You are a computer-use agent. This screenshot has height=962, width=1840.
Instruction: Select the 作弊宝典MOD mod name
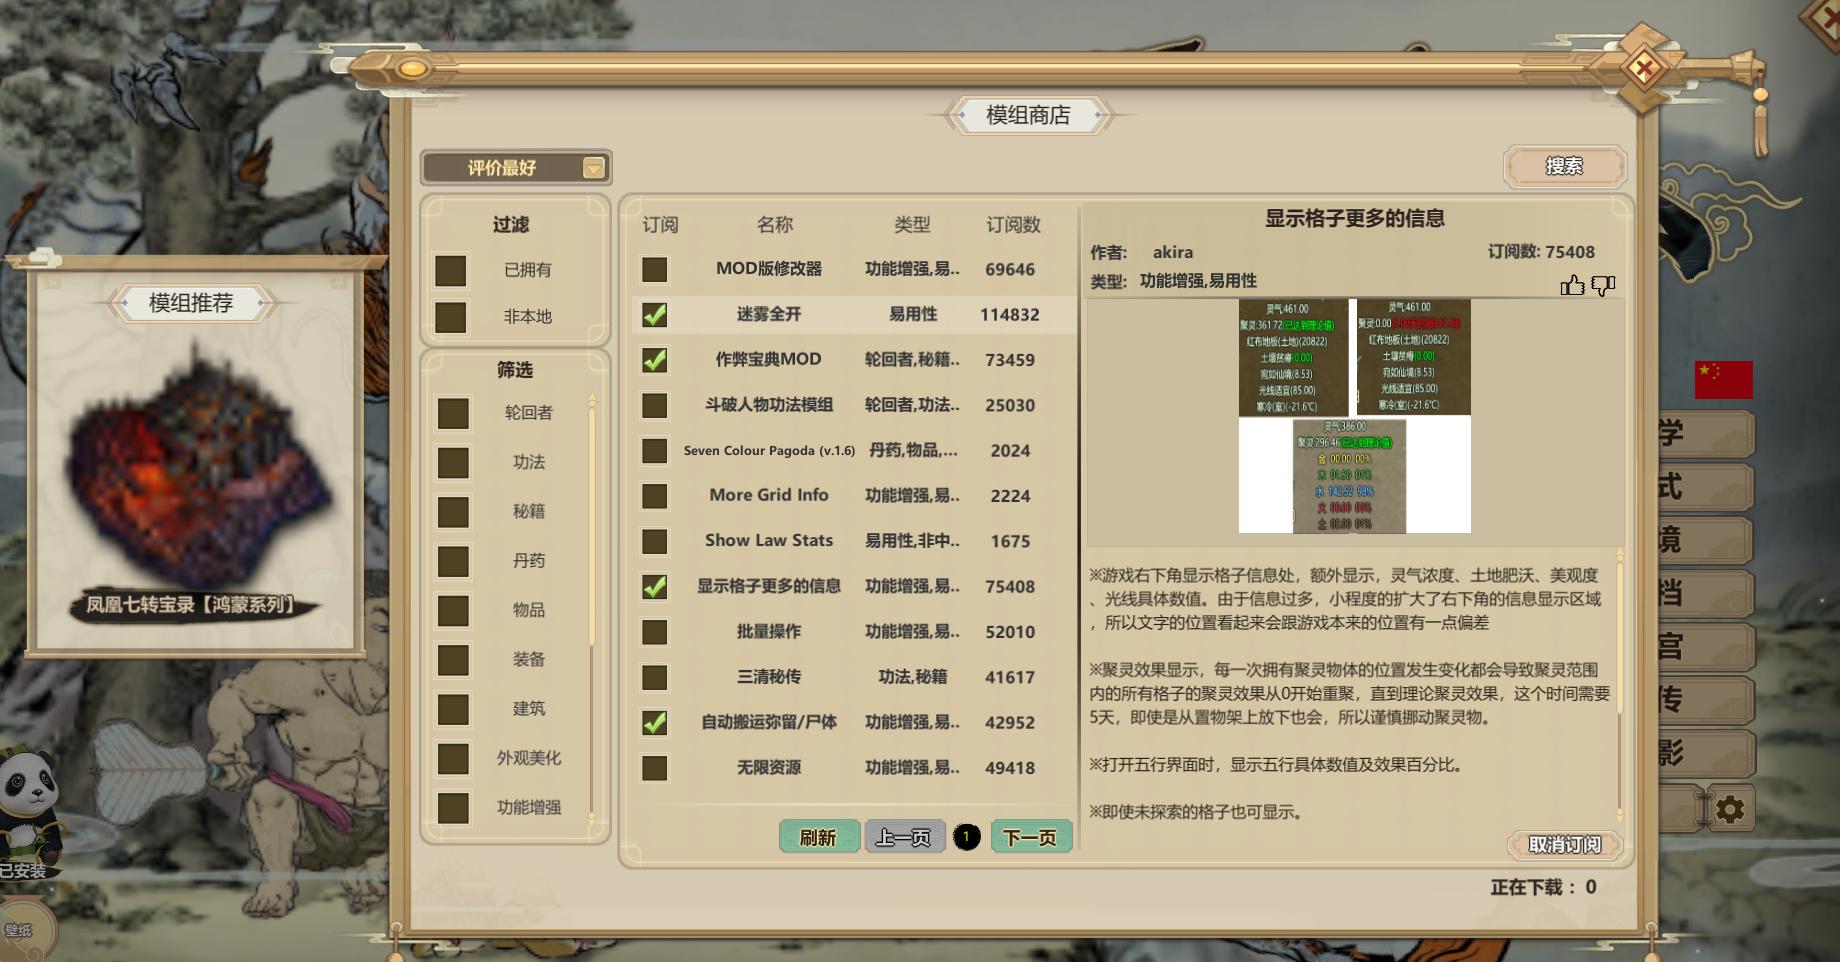click(x=769, y=359)
